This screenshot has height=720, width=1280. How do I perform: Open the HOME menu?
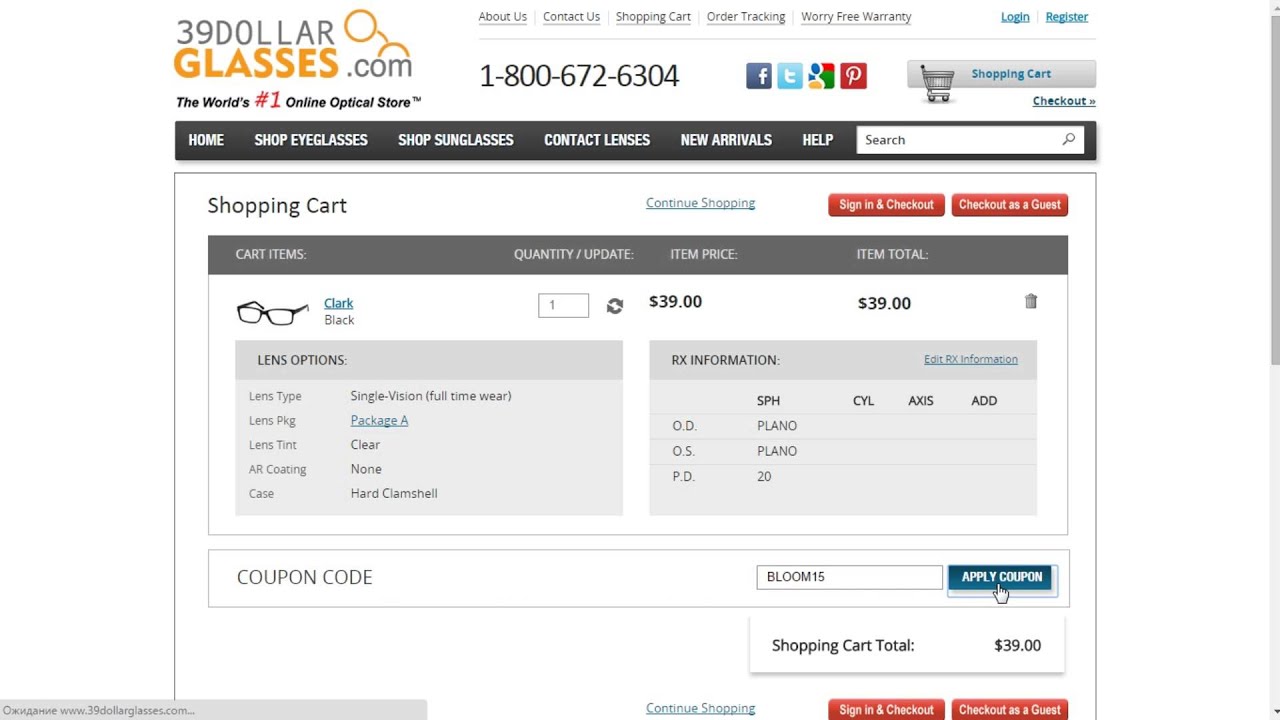tap(206, 140)
